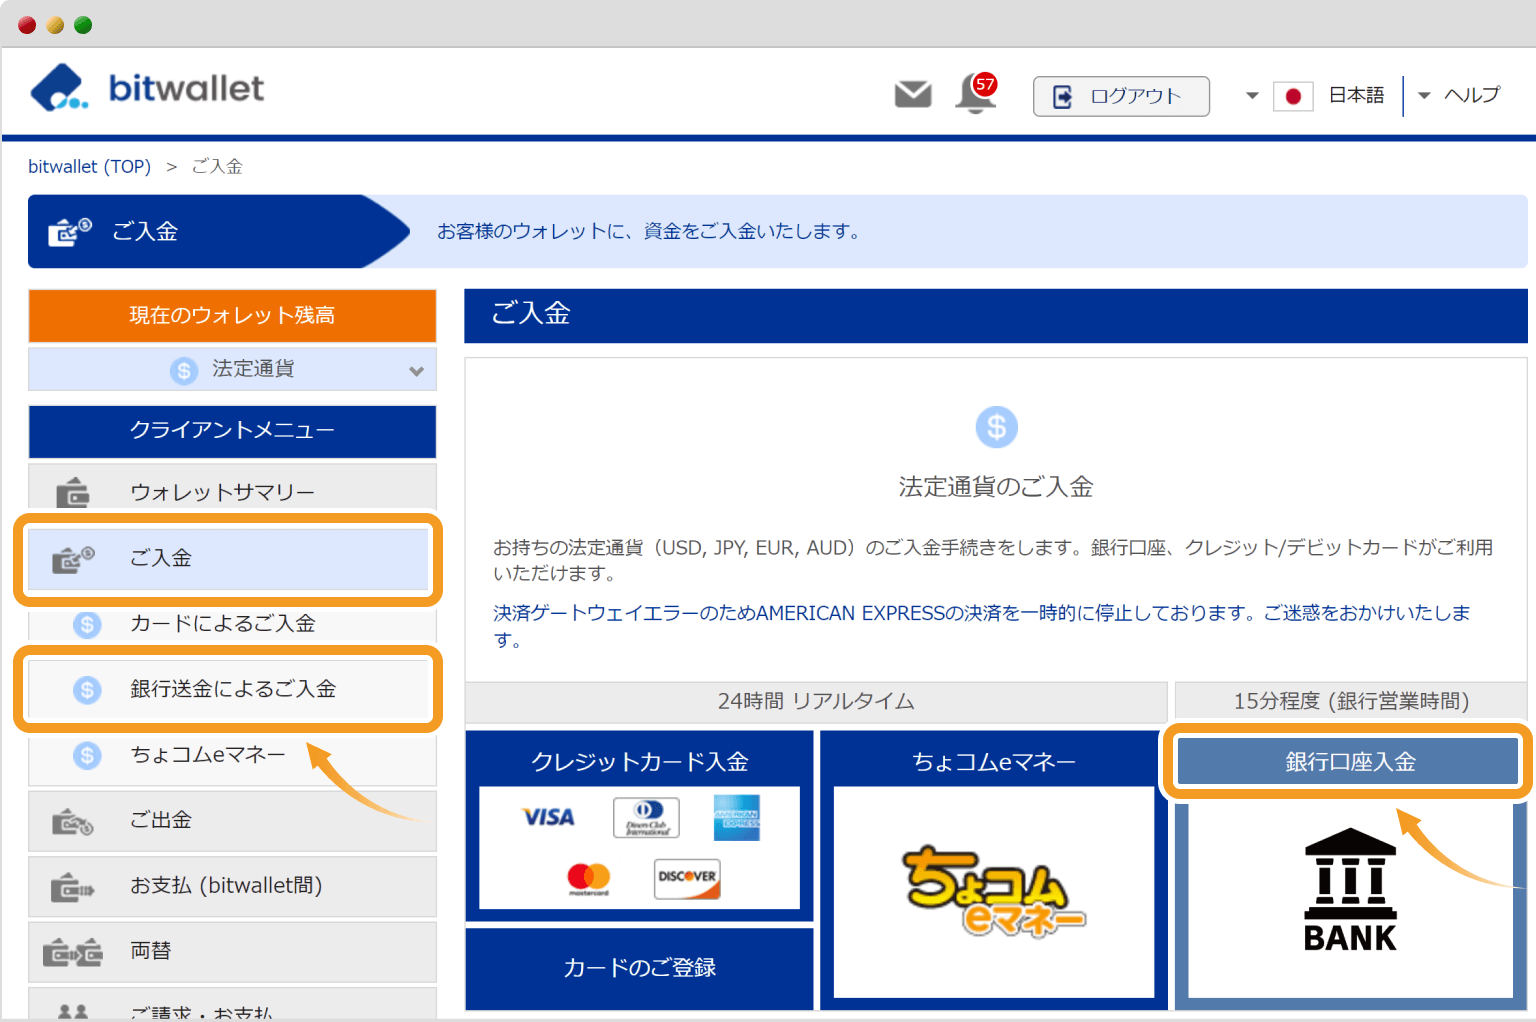This screenshot has width=1536, height=1022.
Task: Open ウォレットサマリー menu item
Action: (232, 491)
